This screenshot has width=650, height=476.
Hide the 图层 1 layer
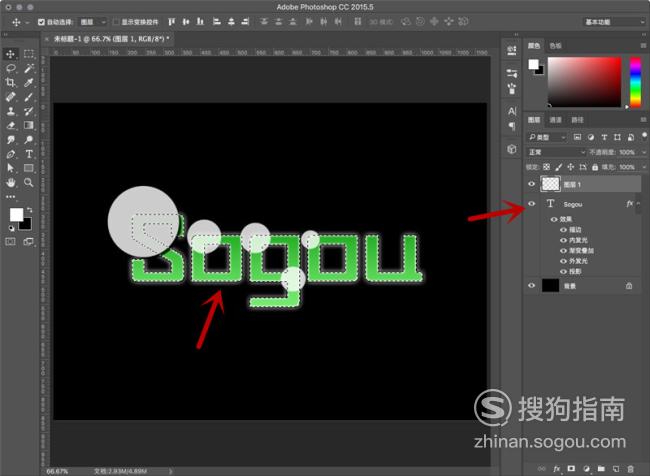coord(532,184)
